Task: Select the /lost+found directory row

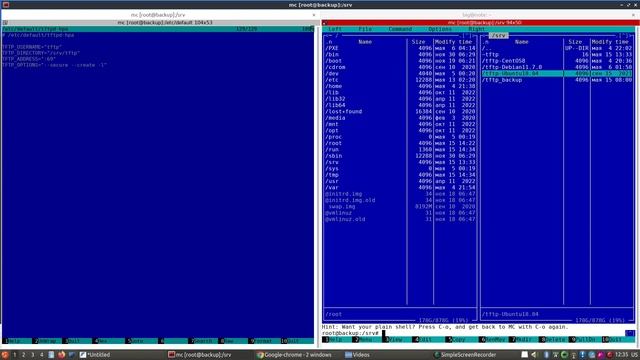Action: point(400,111)
